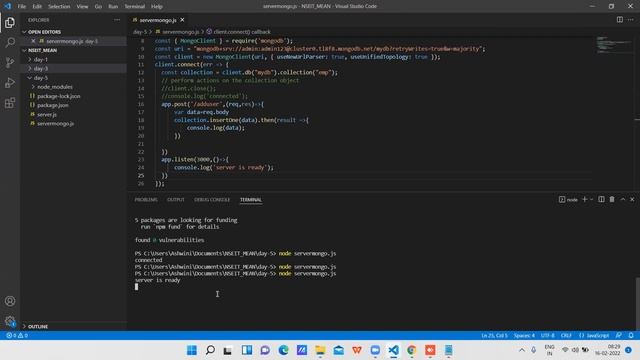The width and height of the screenshot is (640, 360).
Task: Select the Terminal panel tab
Action: 251,200
